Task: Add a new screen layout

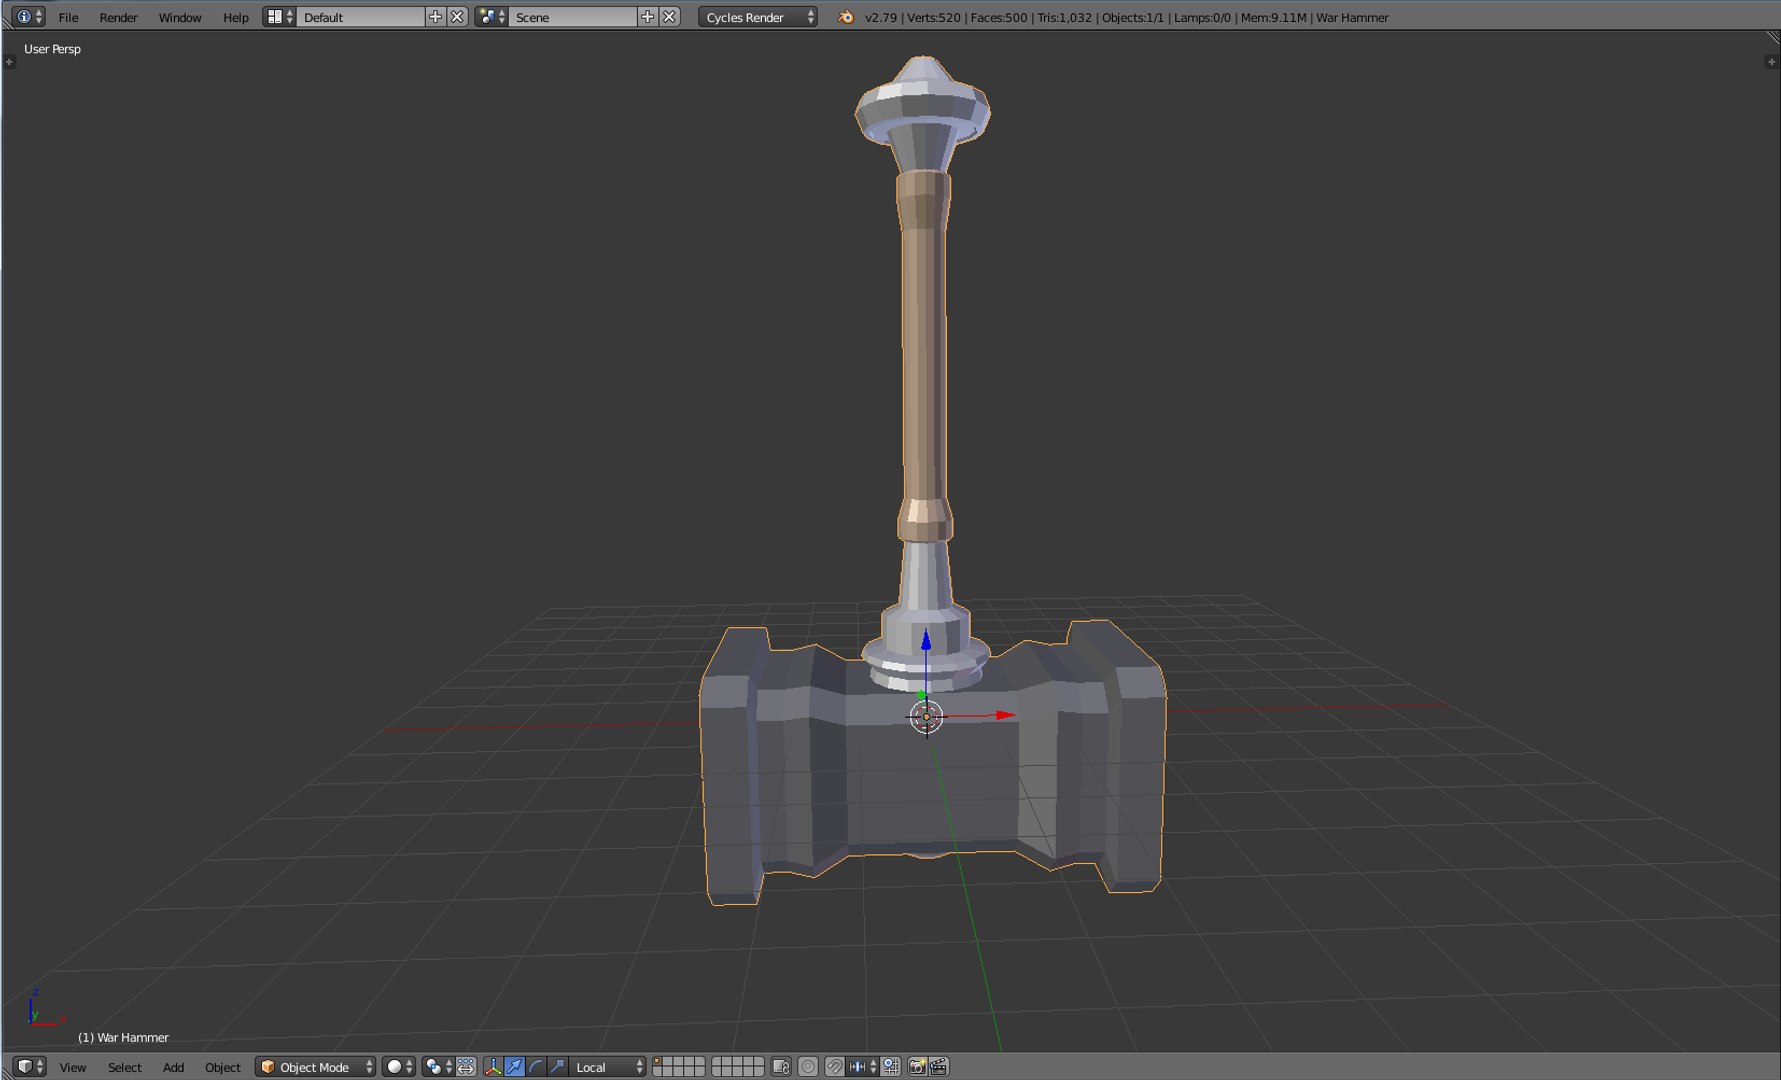Action: pos(435,17)
